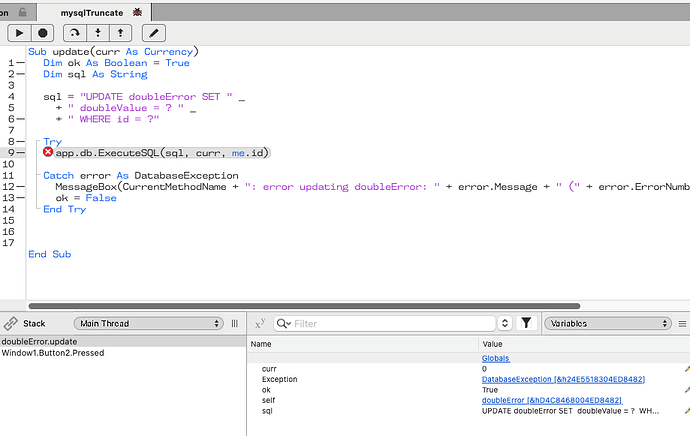Viewport: 690px width, 436px height.
Task: Toggle breakpoint marker on line 13
Action: click(x=20, y=198)
